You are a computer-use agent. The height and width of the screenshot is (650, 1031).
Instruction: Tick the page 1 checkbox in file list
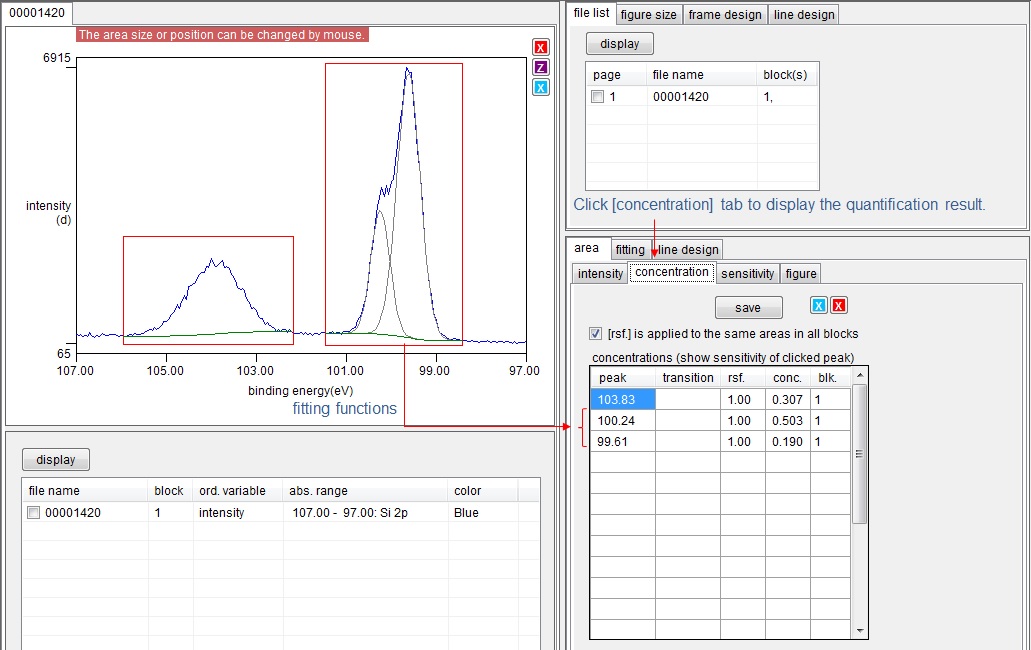[x=598, y=97]
